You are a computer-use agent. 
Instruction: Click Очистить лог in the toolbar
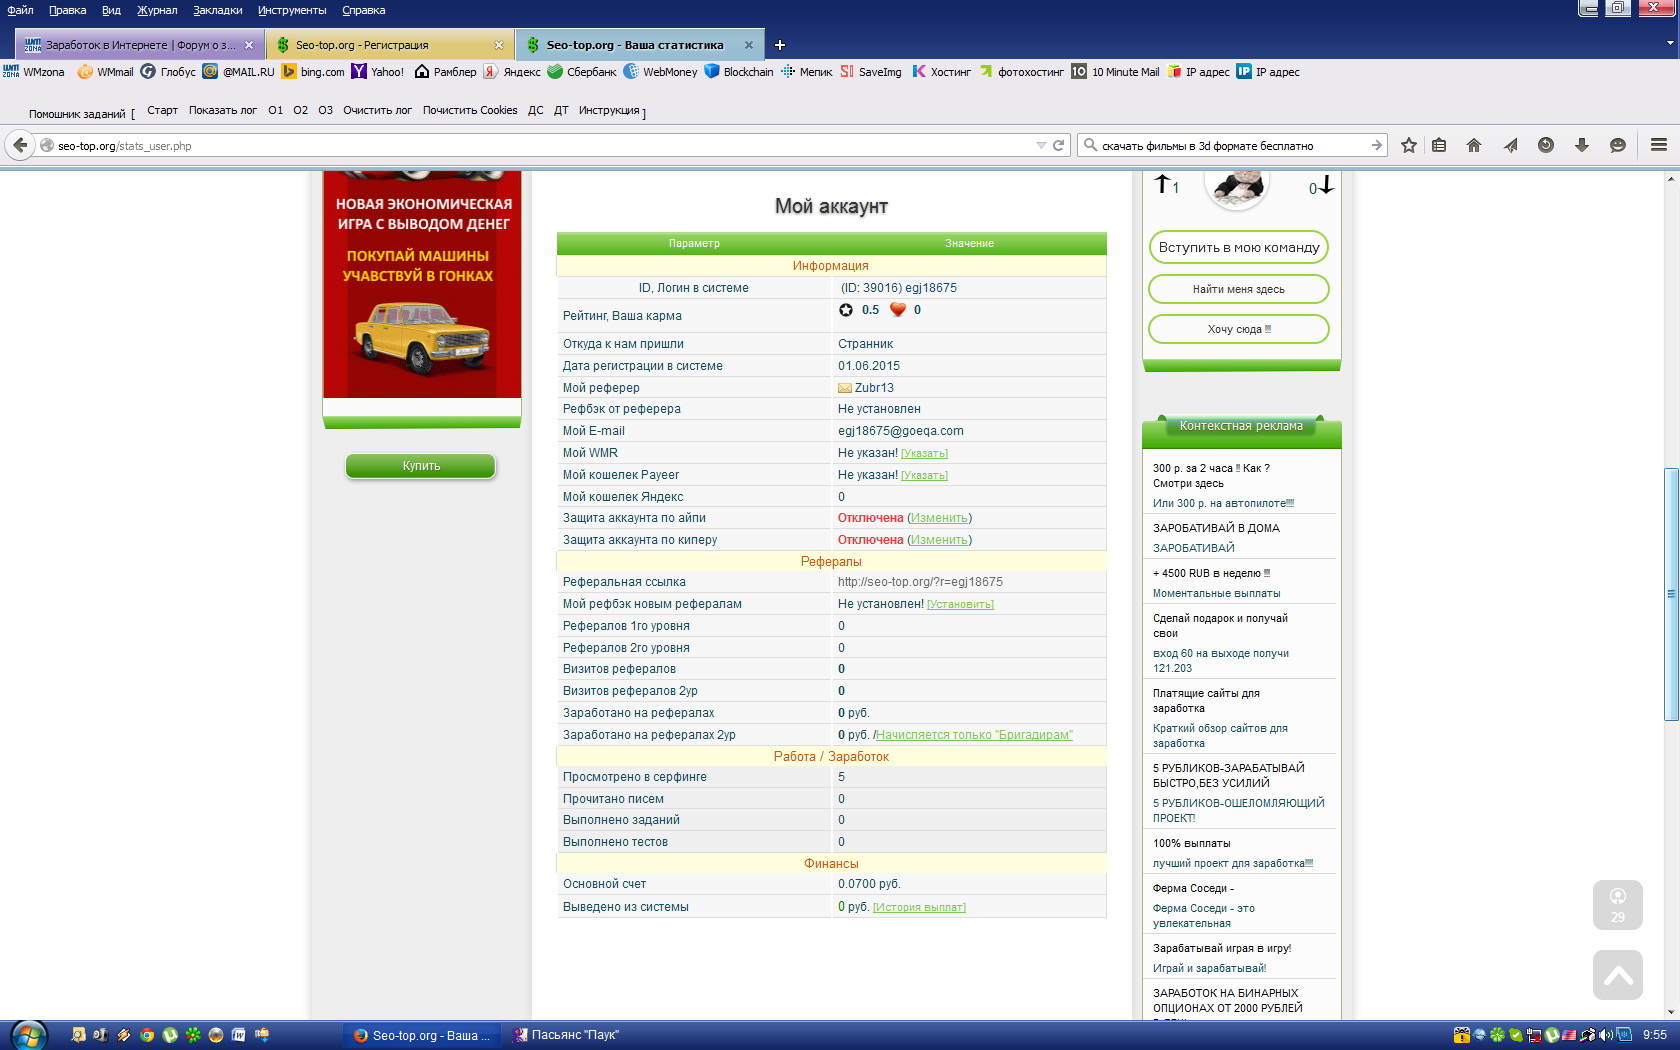pyautogui.click(x=377, y=110)
